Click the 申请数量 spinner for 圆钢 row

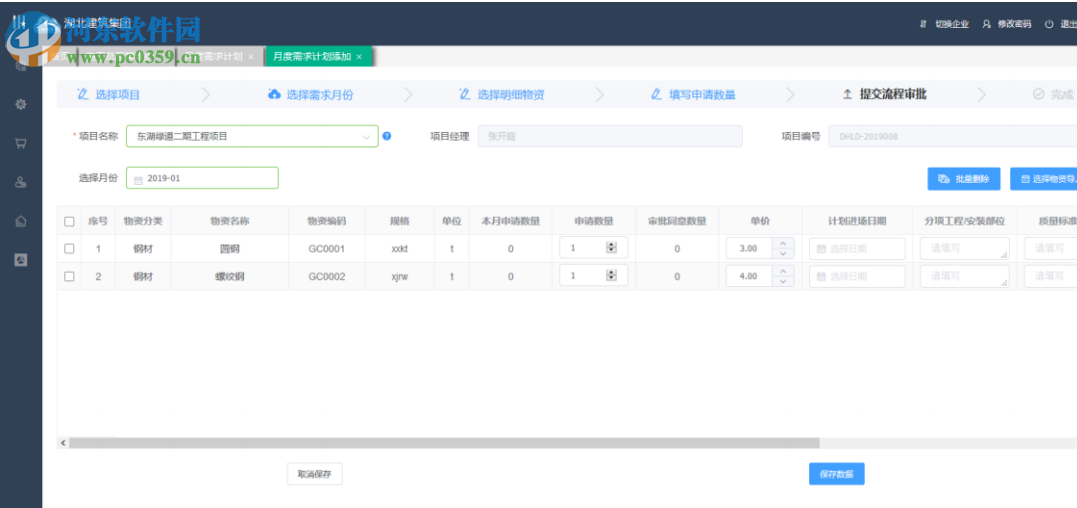611,248
